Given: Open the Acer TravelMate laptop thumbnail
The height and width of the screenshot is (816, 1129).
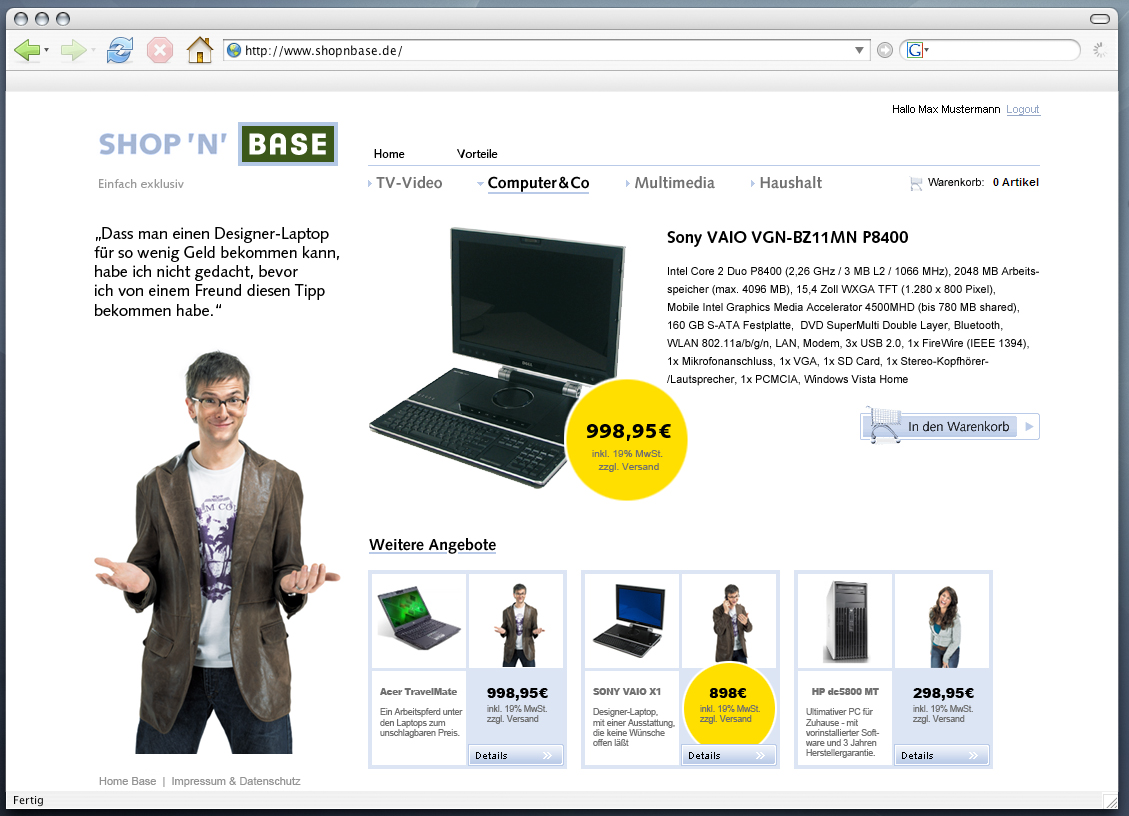Looking at the screenshot, I should coord(419,621).
